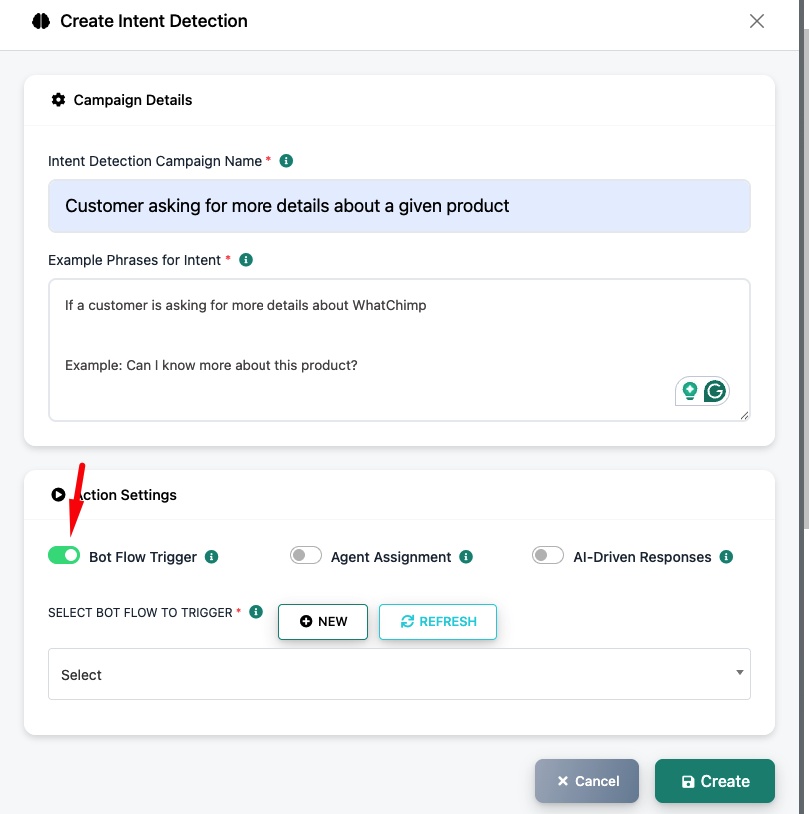809x814 pixels.
Task: Click the Campaign Name input field
Action: [x=399, y=206]
